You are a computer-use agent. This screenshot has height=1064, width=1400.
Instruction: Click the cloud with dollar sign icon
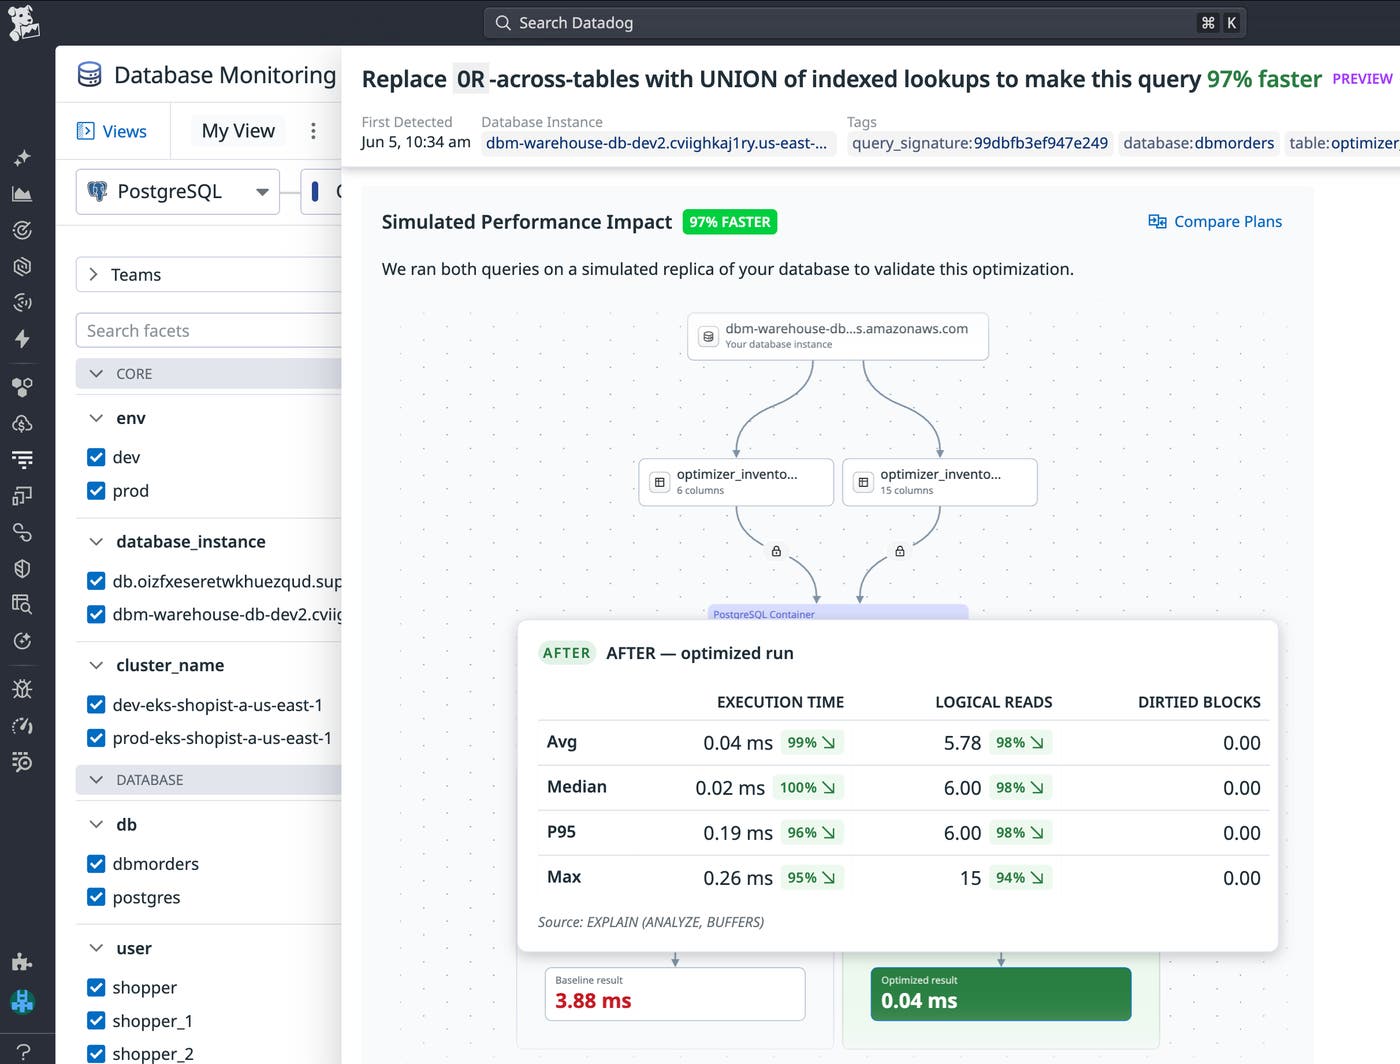22,423
